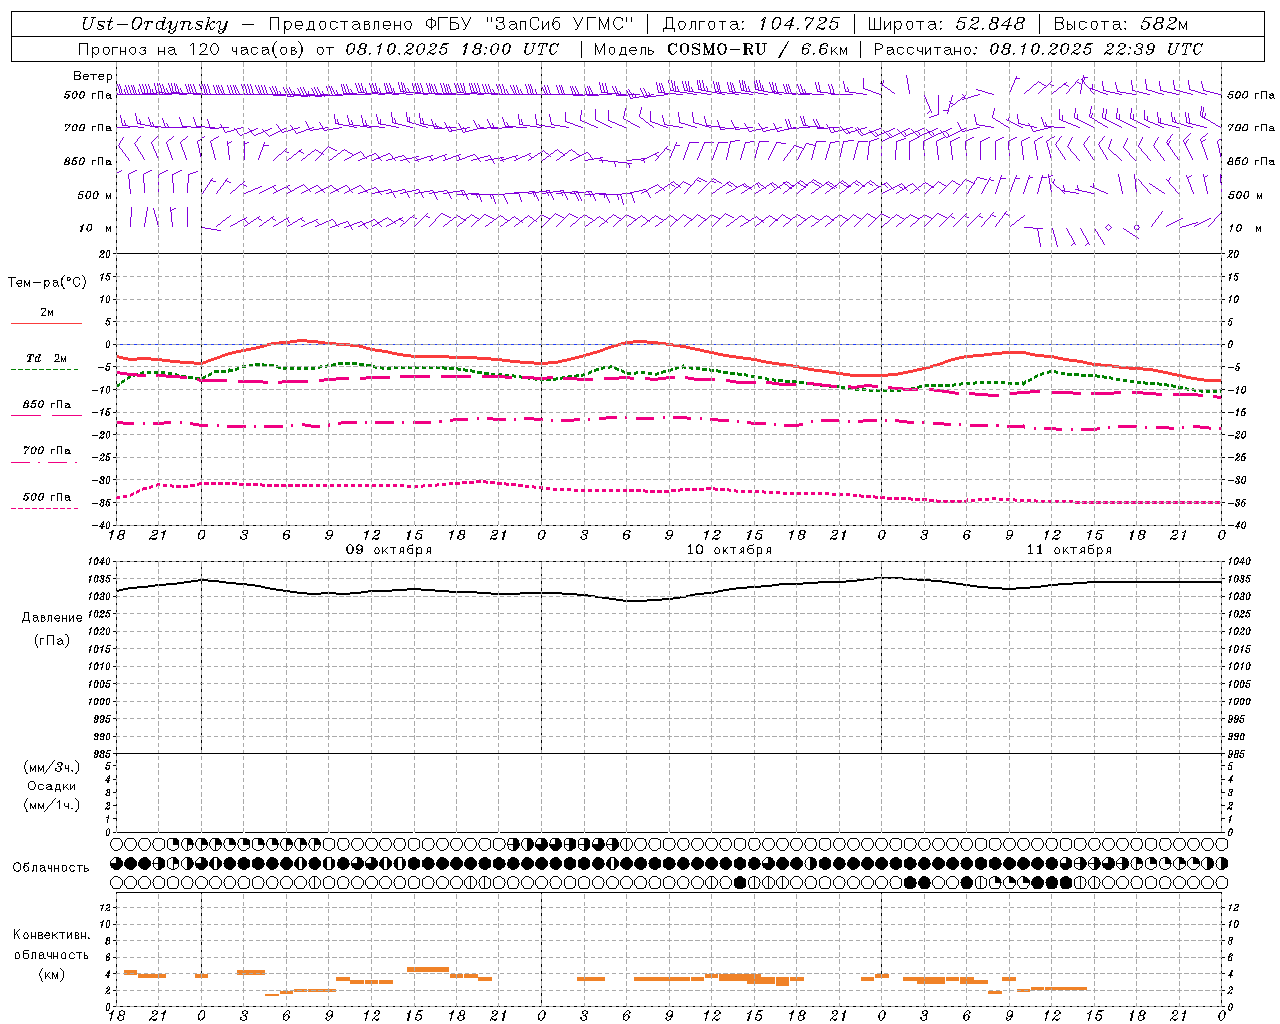Click the 'Ветер' wind panel label
The height and width of the screenshot is (1024, 1280).
pyautogui.click(x=92, y=76)
